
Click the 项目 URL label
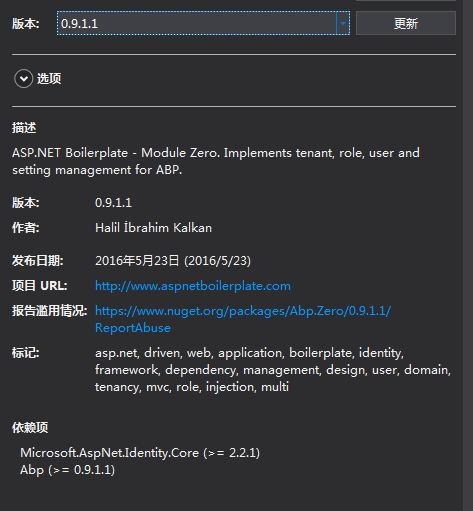pyautogui.click(x=40, y=286)
